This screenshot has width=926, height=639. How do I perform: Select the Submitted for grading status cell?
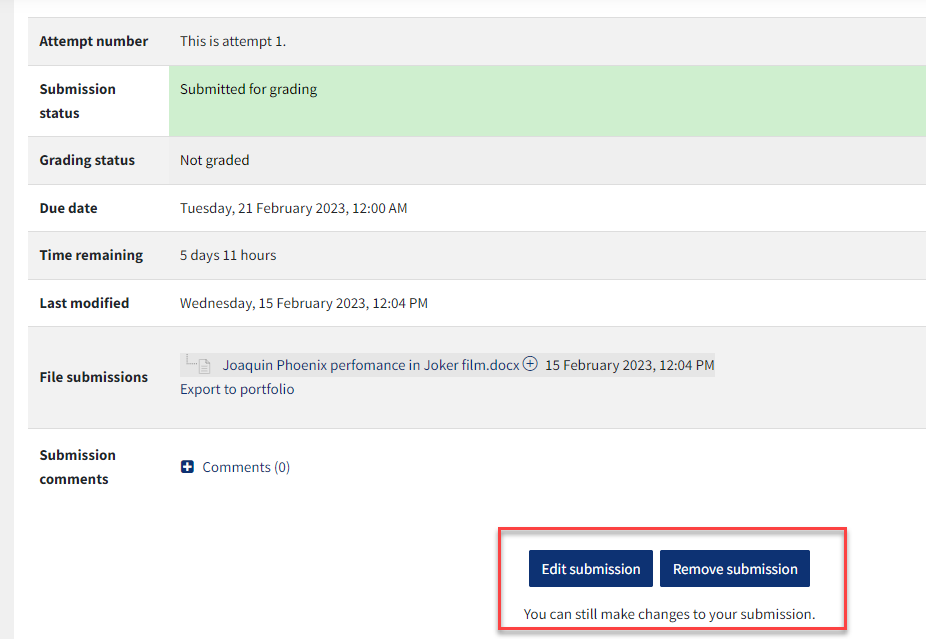click(247, 88)
